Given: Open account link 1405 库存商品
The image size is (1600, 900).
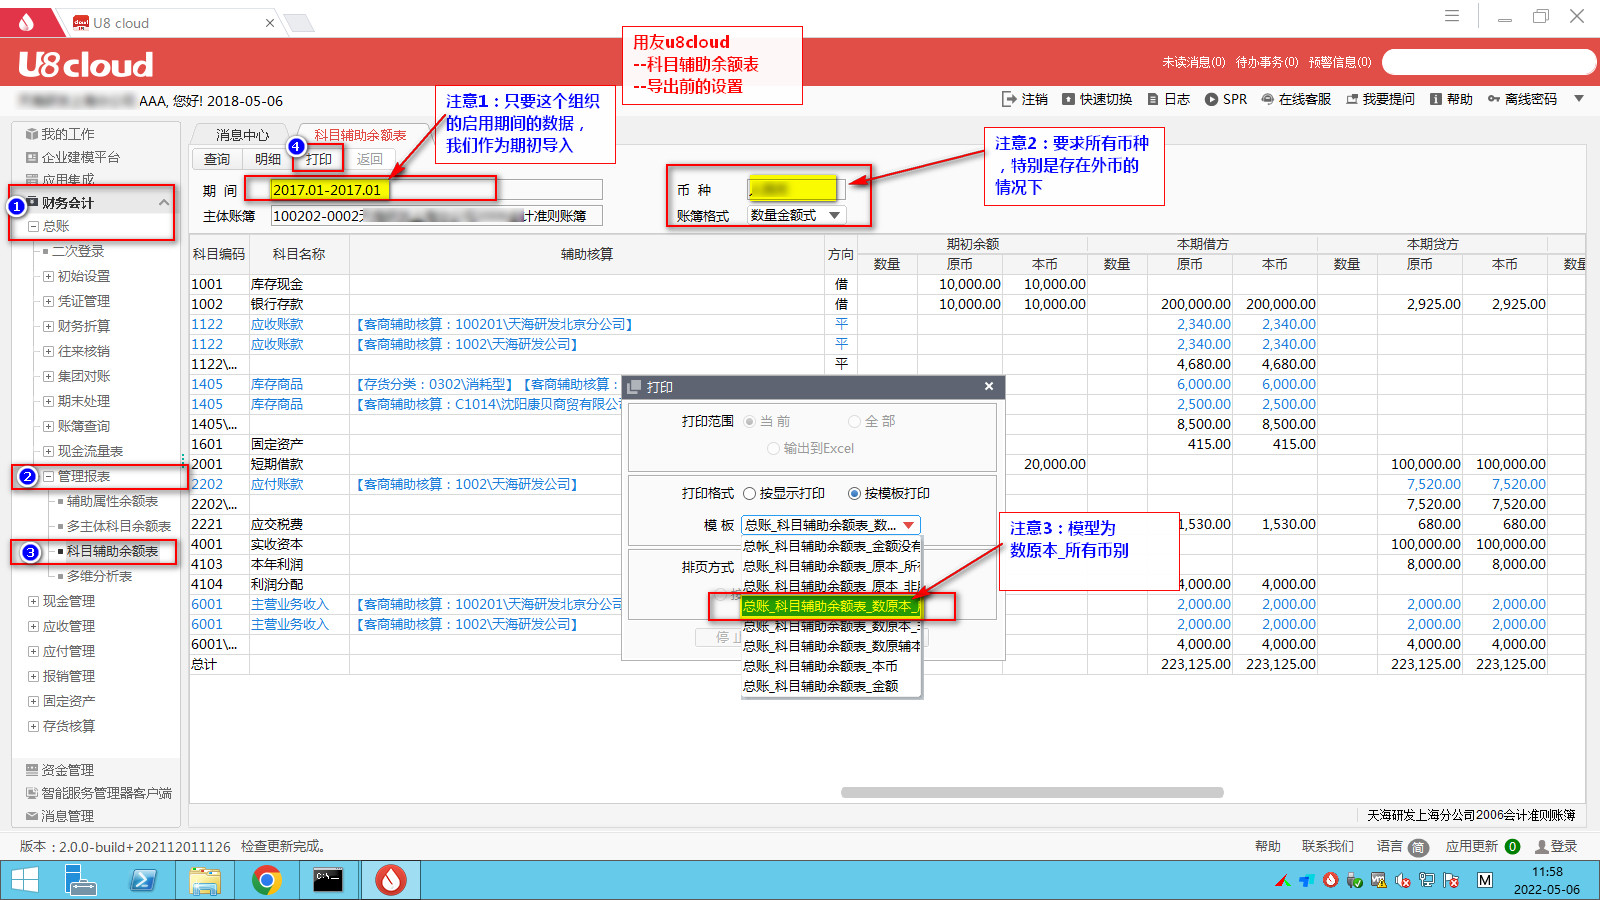Looking at the screenshot, I should [x=207, y=384].
